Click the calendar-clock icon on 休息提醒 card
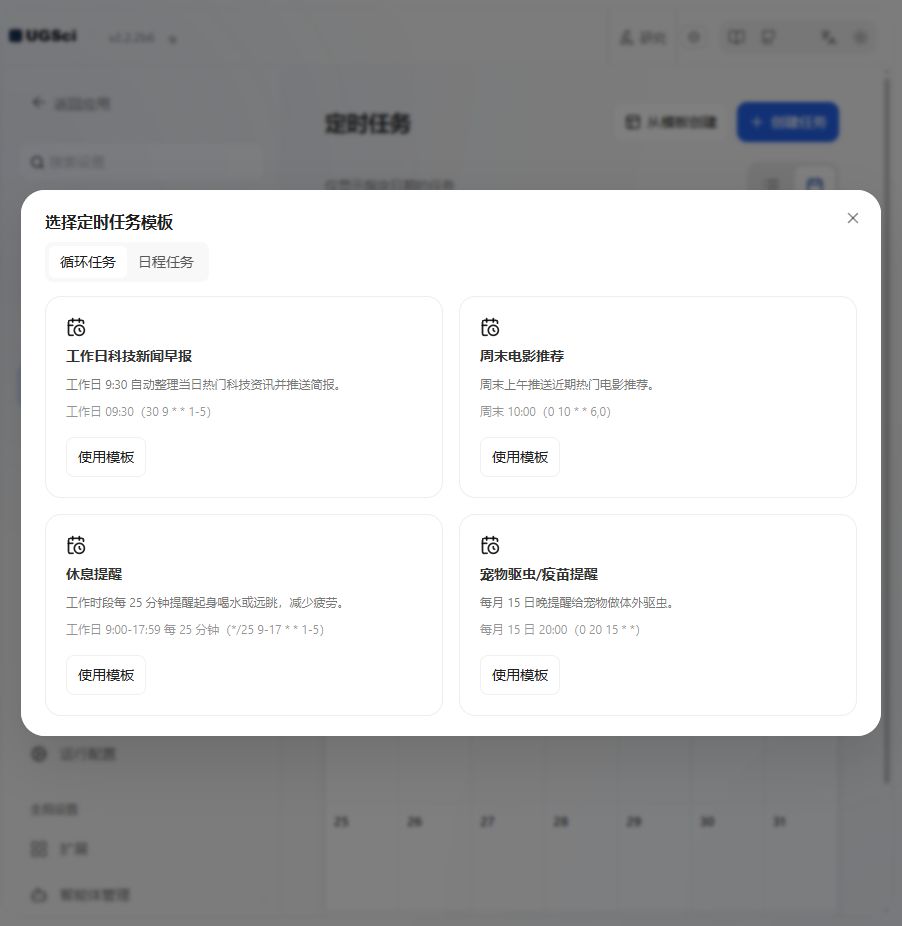This screenshot has height=926, width=902. (x=76, y=545)
